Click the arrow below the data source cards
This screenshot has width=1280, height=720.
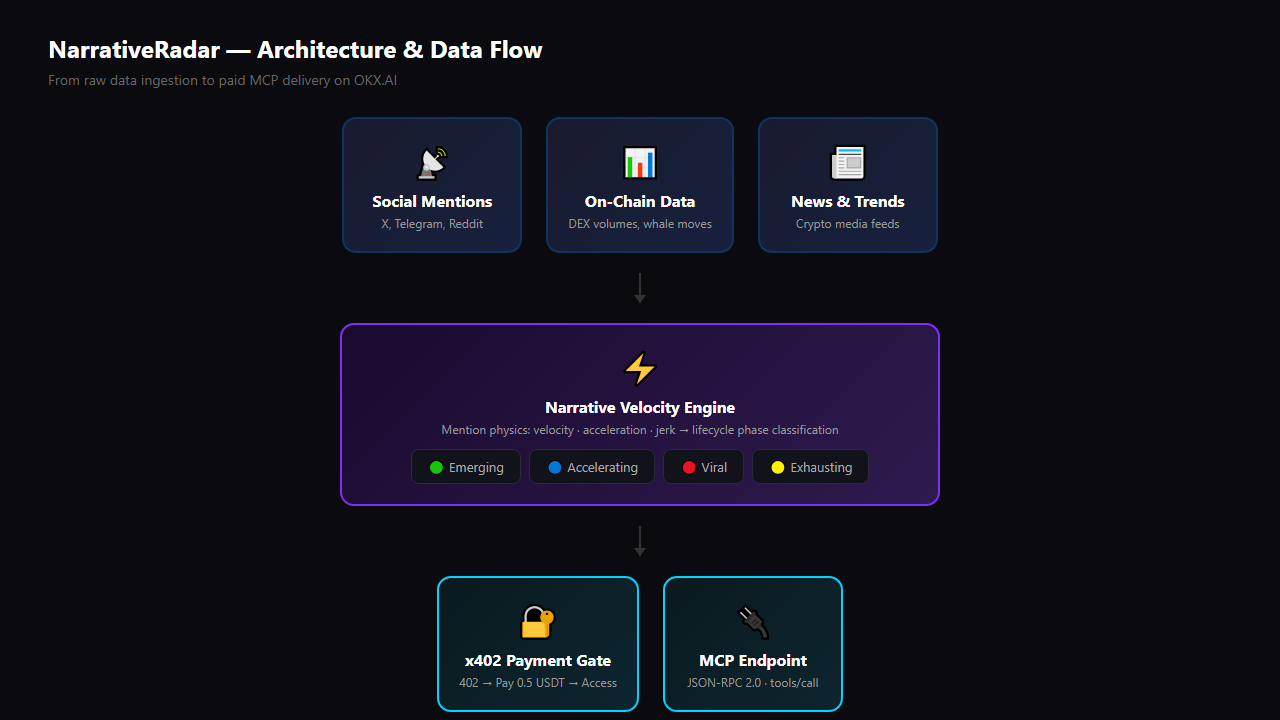tap(640, 288)
